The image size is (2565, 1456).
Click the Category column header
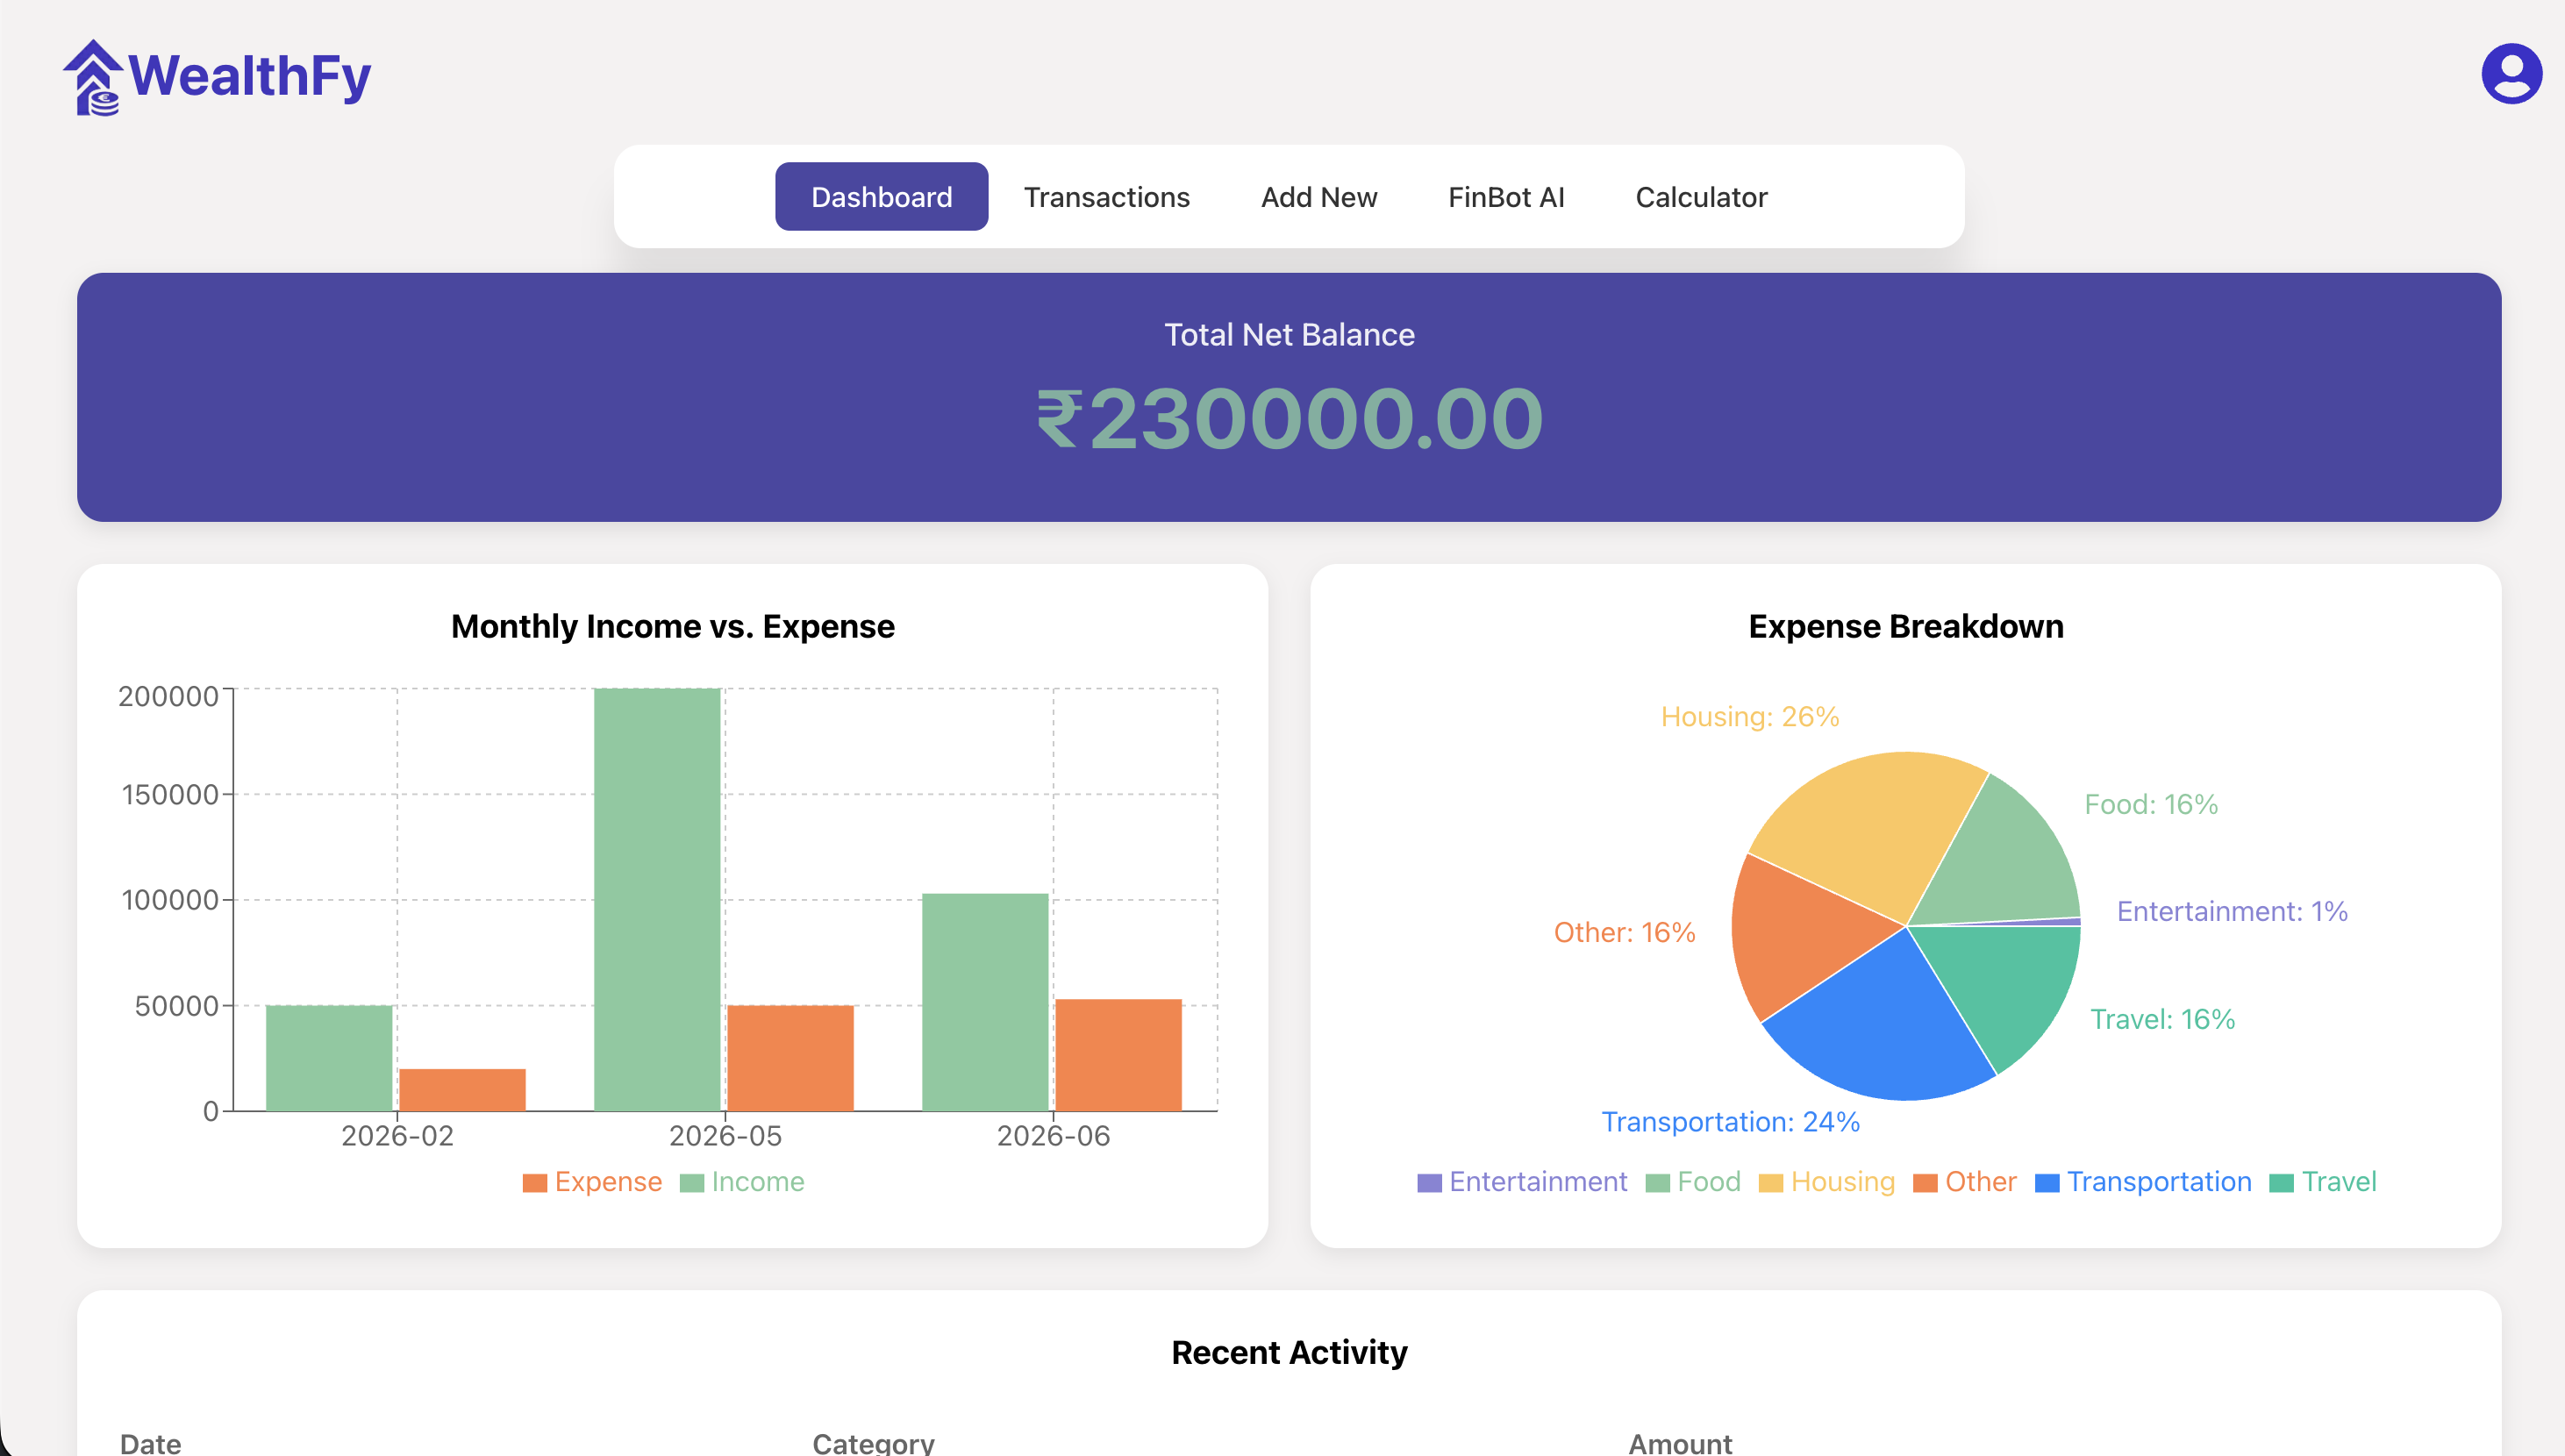tap(873, 1443)
